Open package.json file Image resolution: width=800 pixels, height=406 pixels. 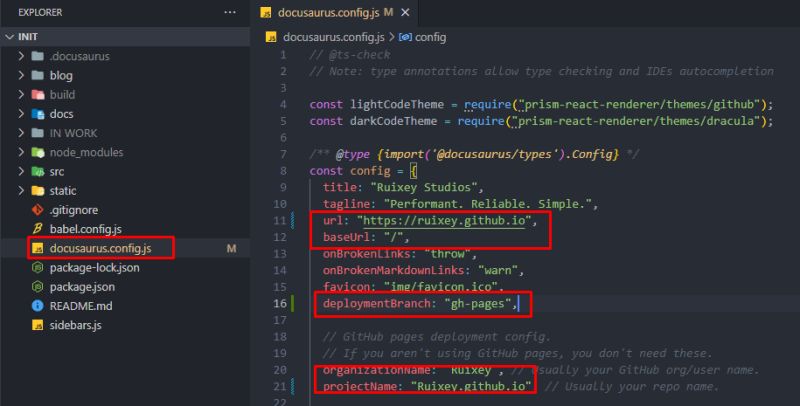pyautogui.click(x=82, y=287)
